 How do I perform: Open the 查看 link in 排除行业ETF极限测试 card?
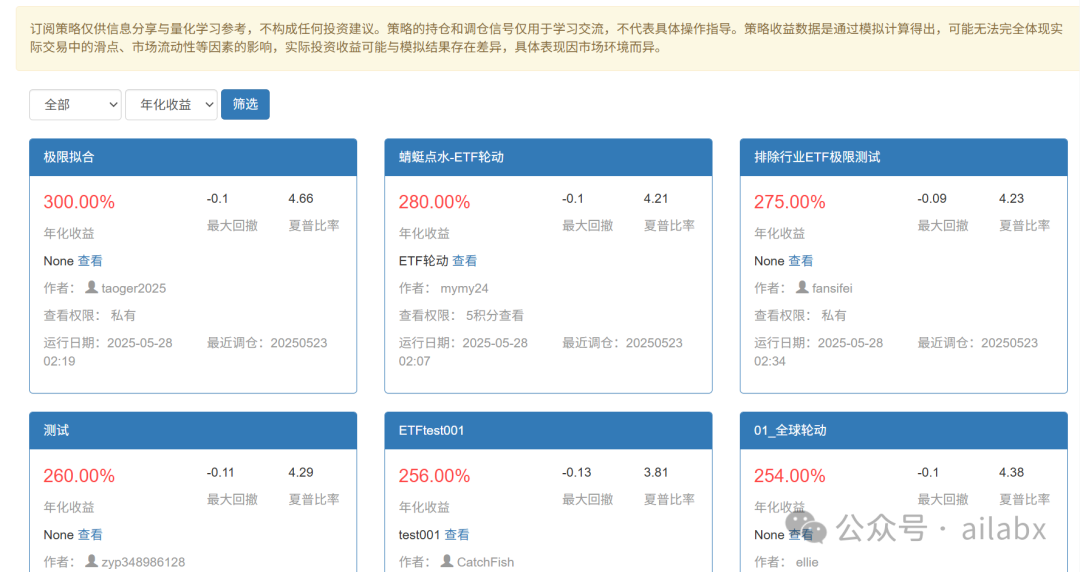click(x=801, y=261)
